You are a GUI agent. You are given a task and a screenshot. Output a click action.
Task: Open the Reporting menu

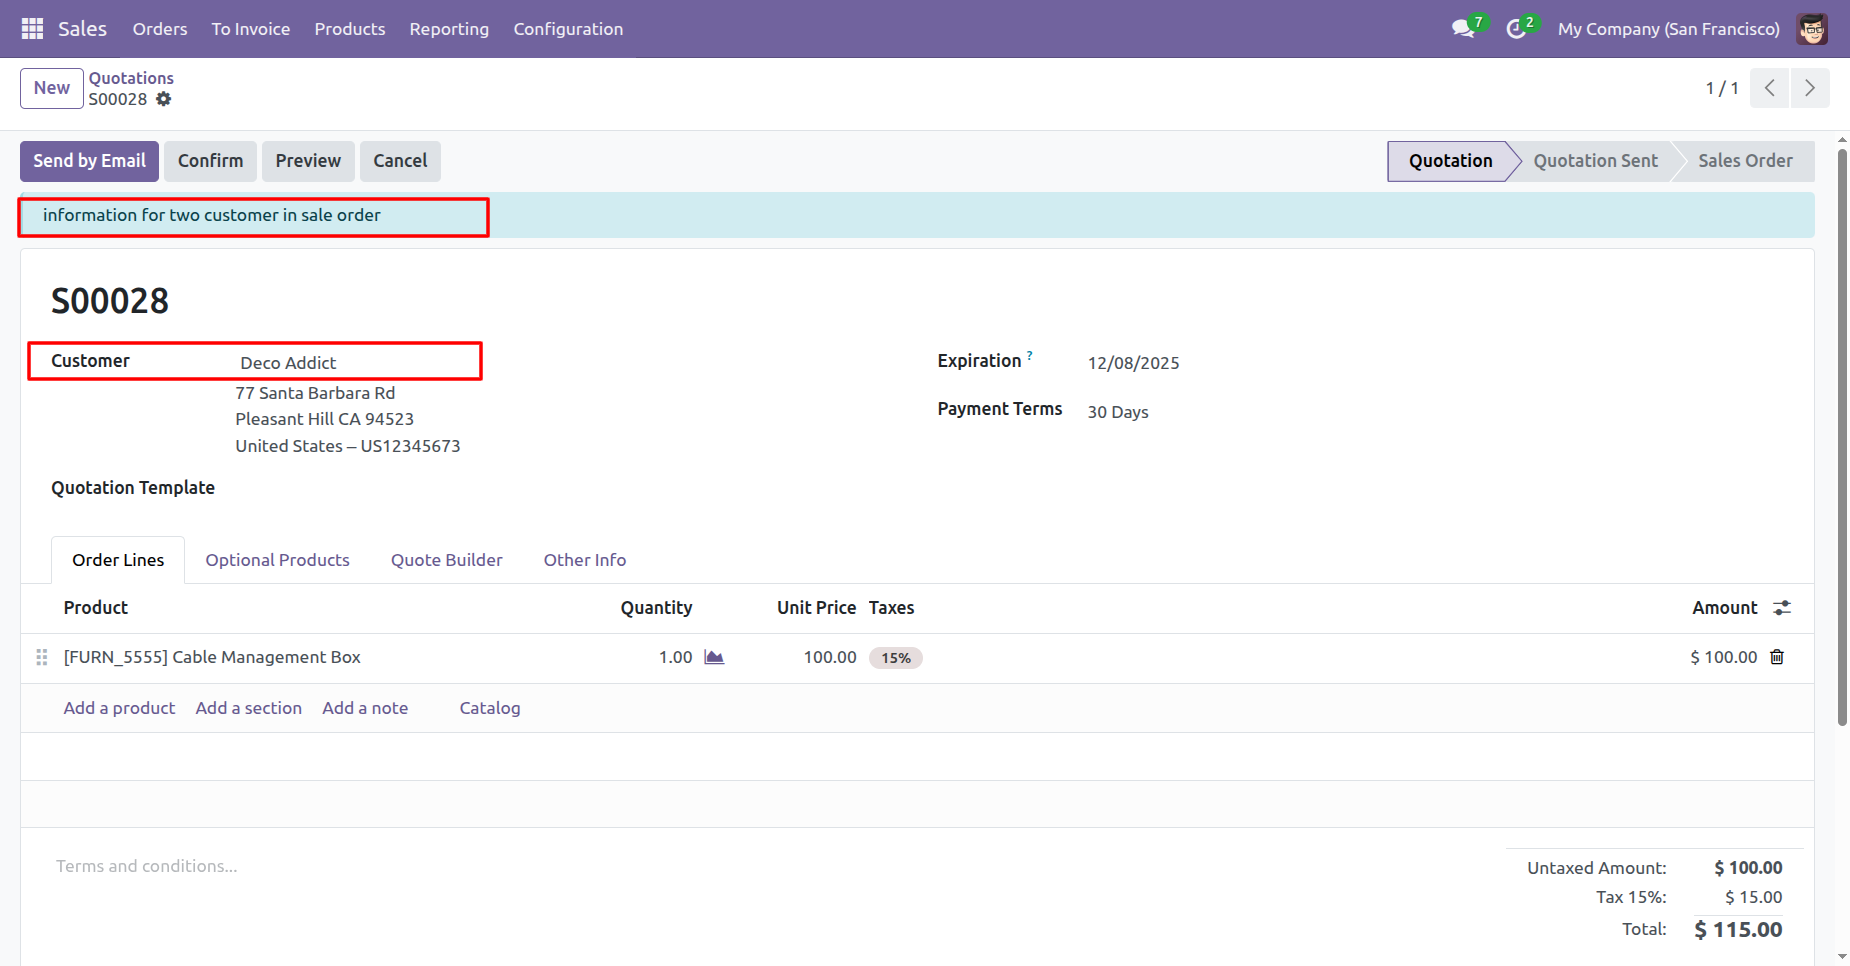[449, 29]
